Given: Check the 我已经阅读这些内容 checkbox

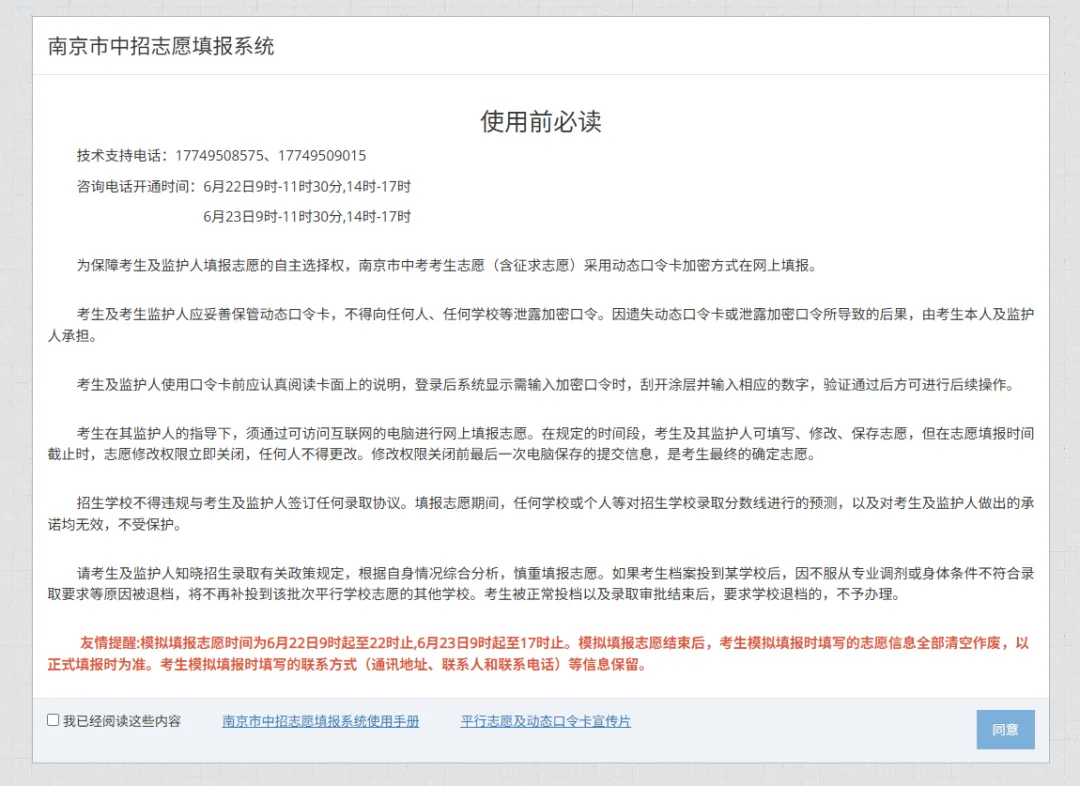Looking at the screenshot, I should [53, 720].
